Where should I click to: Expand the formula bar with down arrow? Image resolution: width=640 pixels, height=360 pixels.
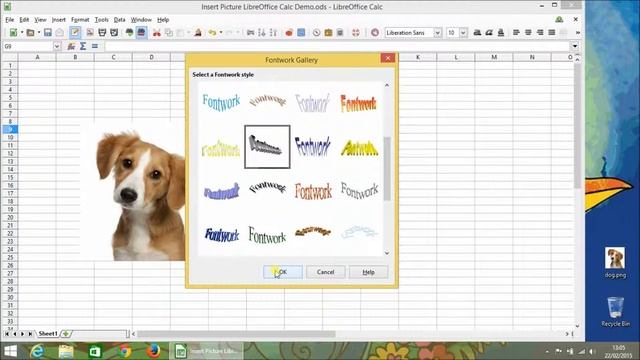575,46
